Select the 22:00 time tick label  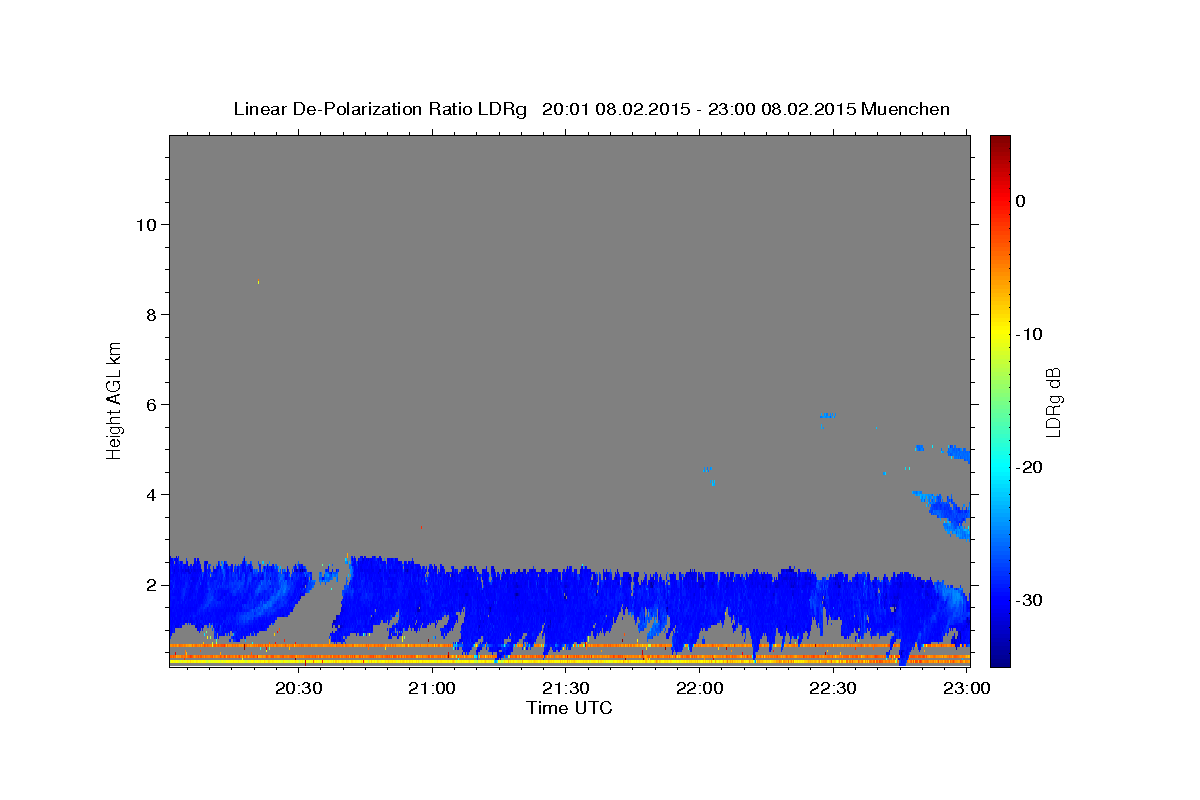[700, 688]
